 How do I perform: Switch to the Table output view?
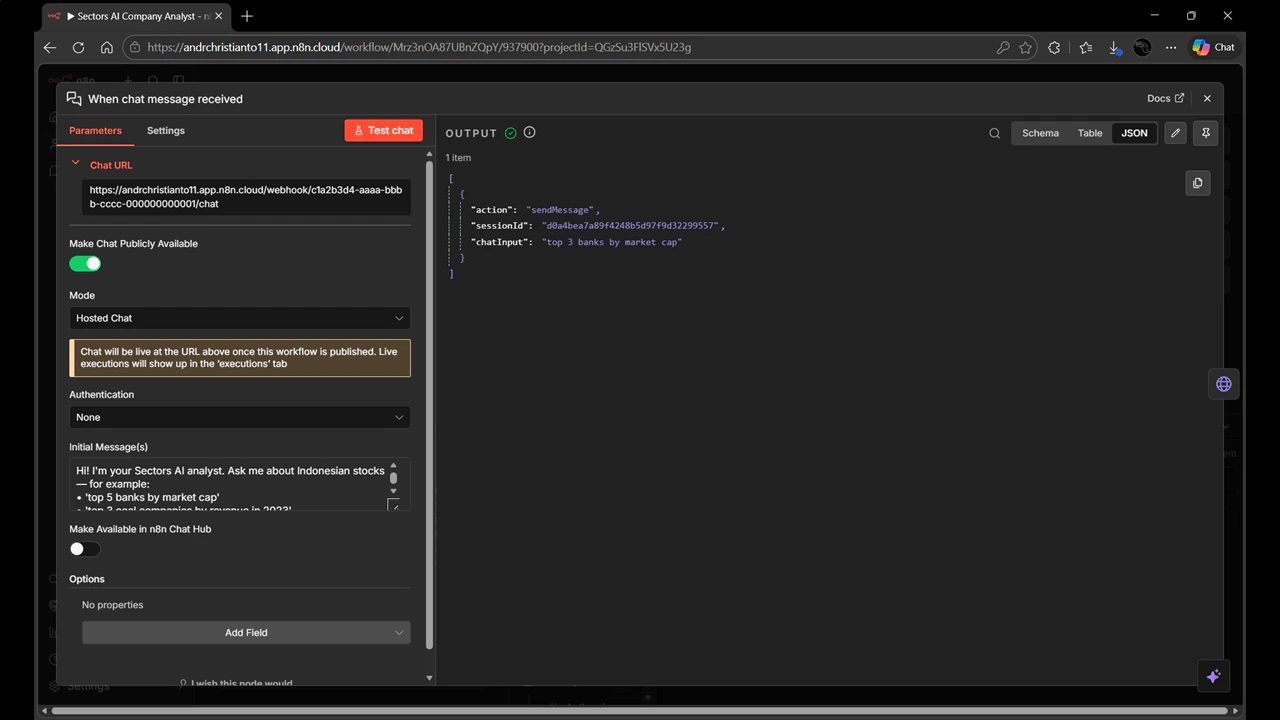click(1089, 132)
